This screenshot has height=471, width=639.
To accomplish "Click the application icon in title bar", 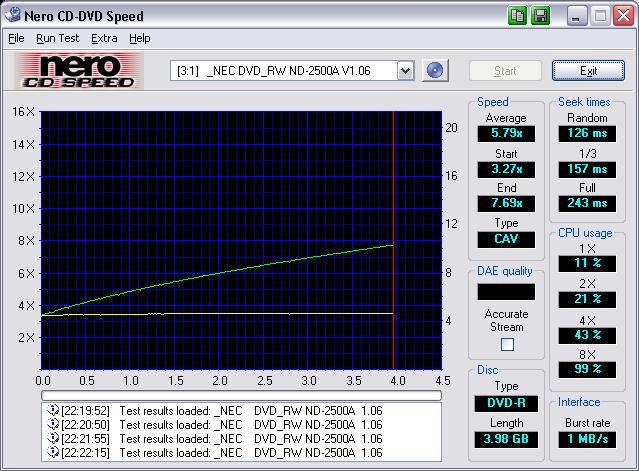I will [x=13, y=14].
